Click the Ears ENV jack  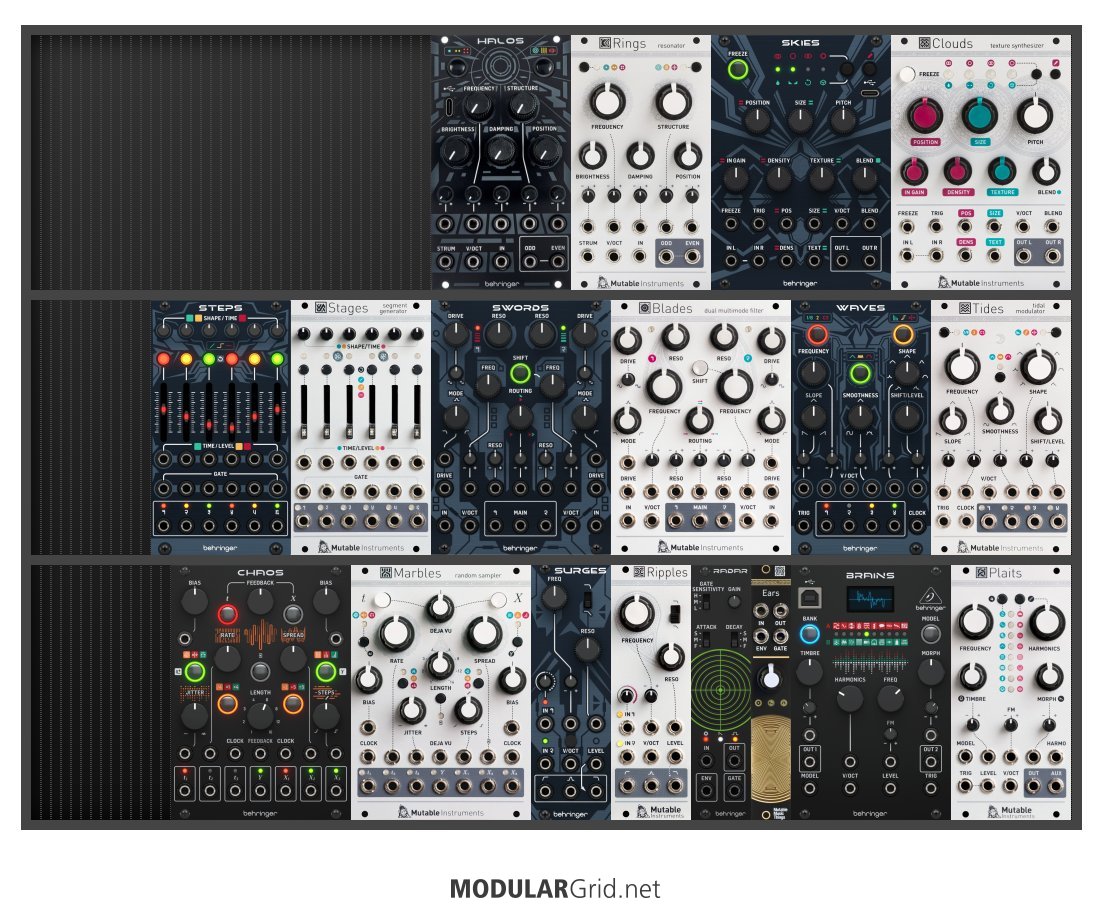coord(761,636)
